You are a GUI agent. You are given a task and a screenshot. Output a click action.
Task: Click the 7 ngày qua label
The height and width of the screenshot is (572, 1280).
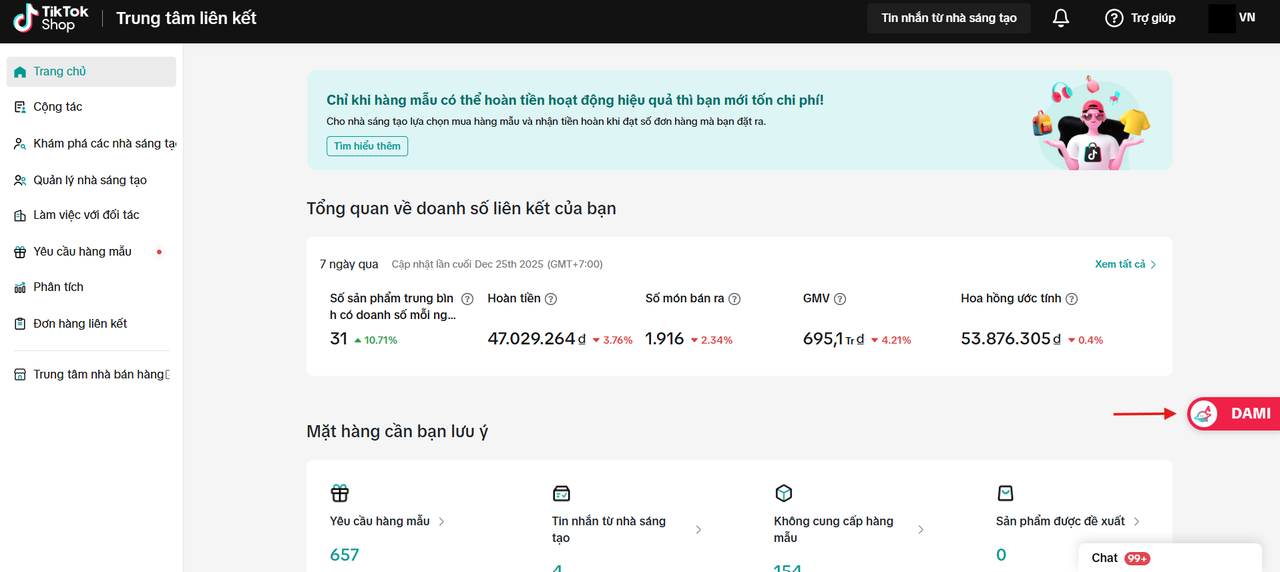coord(349,264)
